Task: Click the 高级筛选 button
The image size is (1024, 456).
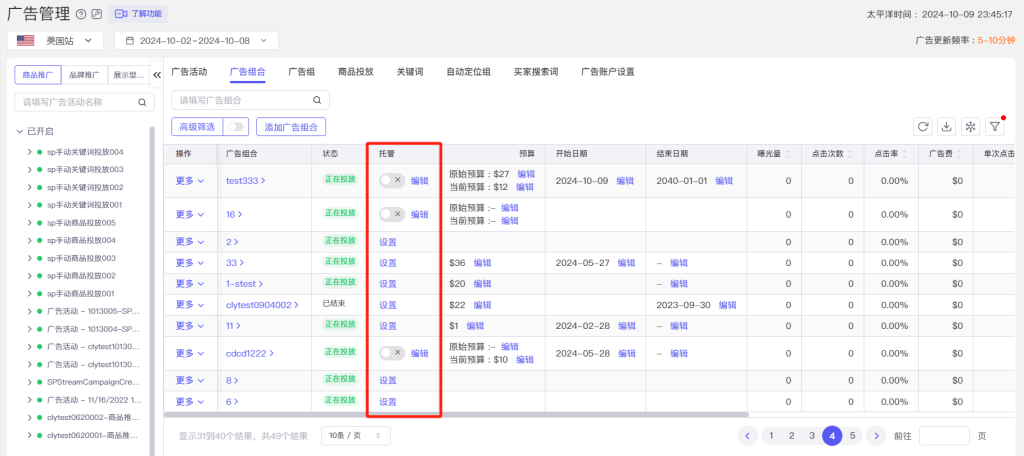Action: pos(197,127)
